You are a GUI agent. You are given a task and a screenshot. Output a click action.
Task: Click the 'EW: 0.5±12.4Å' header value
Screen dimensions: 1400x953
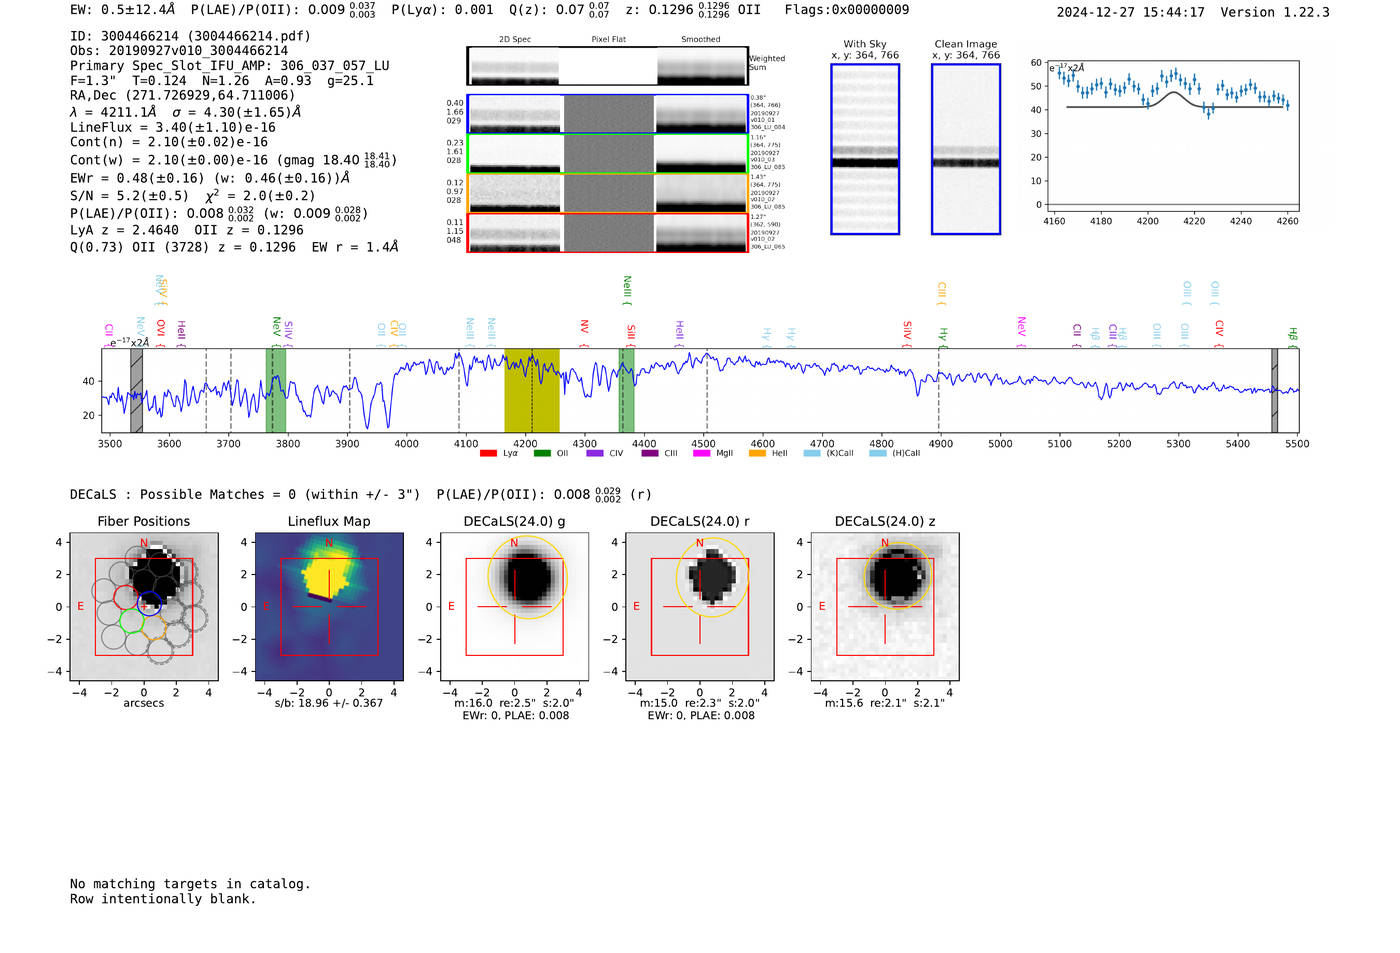[123, 10]
